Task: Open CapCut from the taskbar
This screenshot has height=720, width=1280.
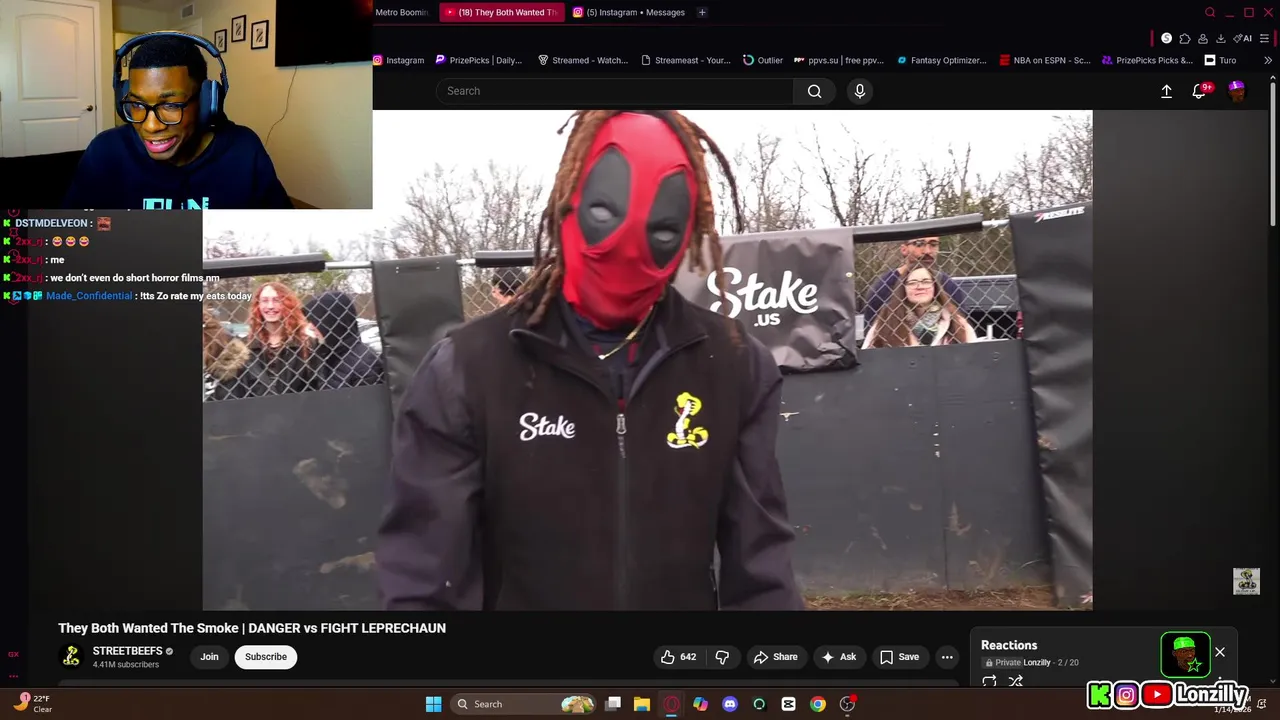Action: coord(788,704)
